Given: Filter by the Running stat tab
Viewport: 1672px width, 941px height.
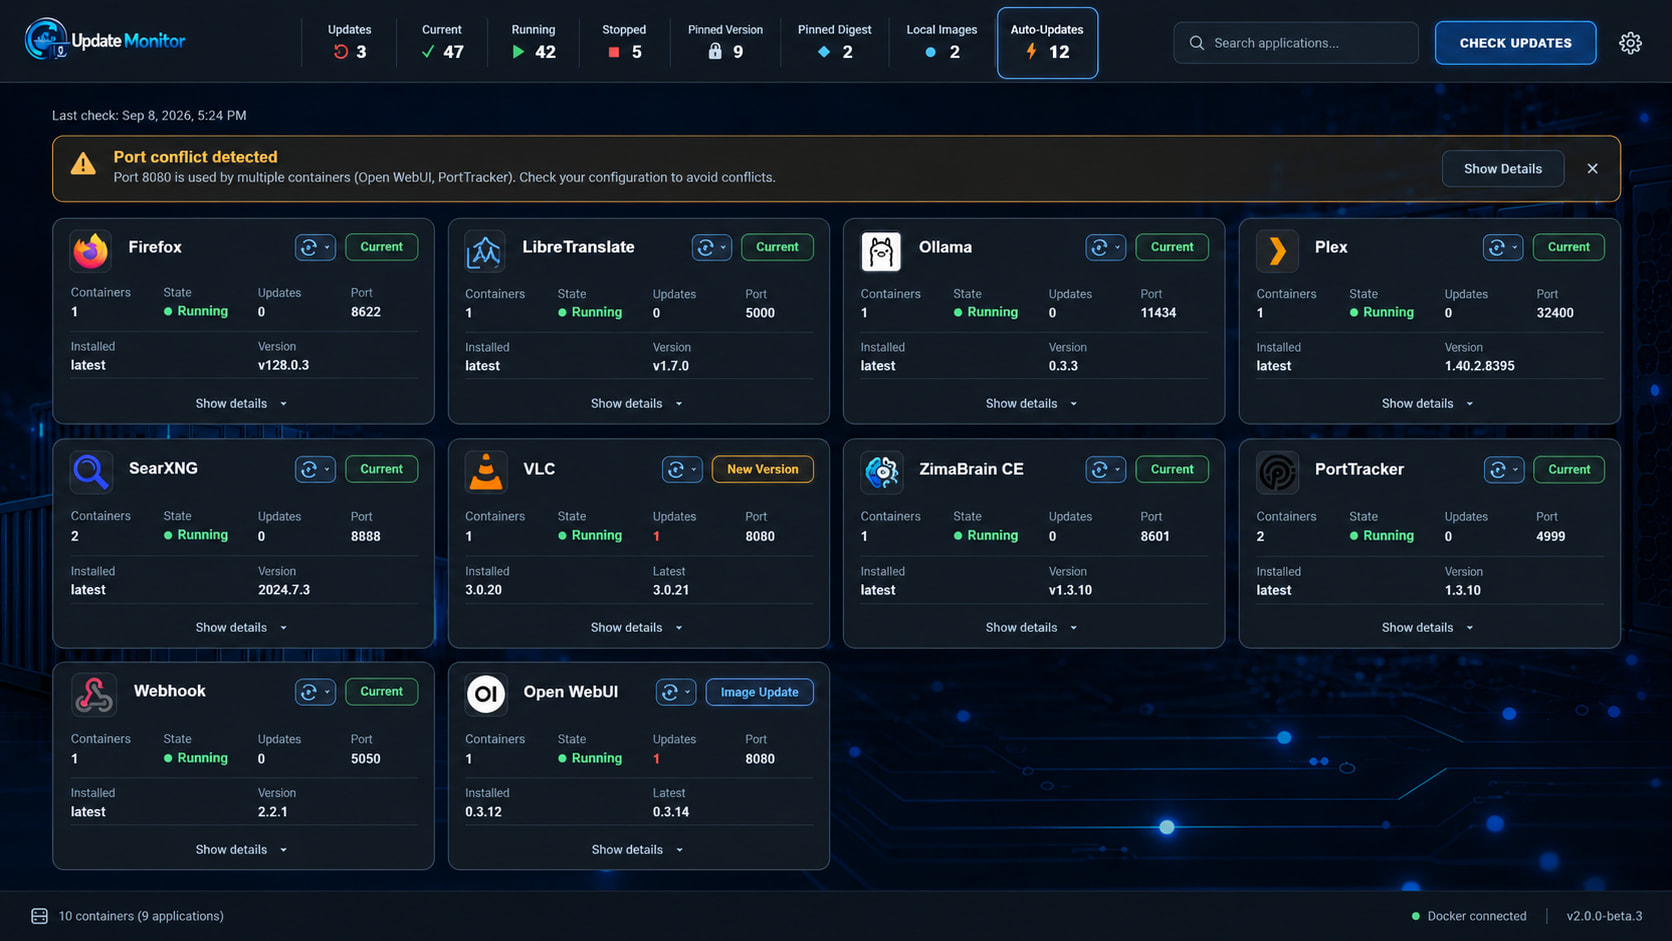Looking at the screenshot, I should pos(533,42).
